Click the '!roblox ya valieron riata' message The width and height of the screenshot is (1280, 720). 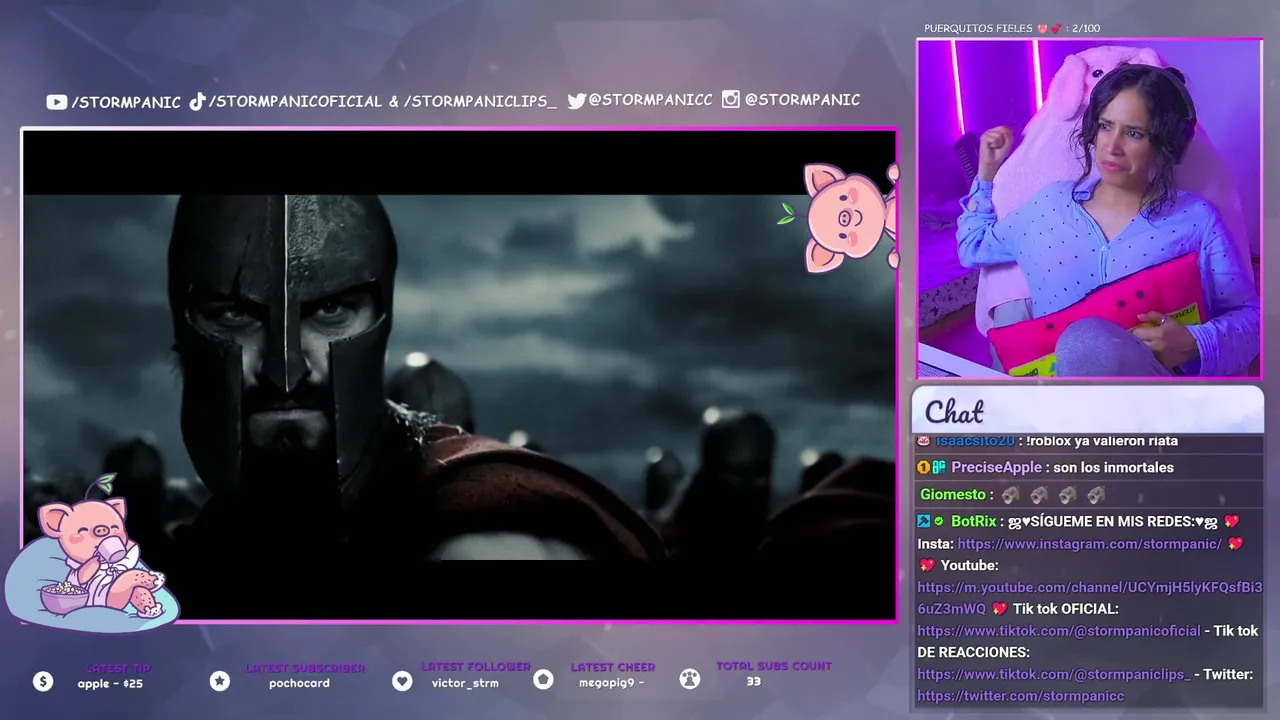click(1101, 441)
